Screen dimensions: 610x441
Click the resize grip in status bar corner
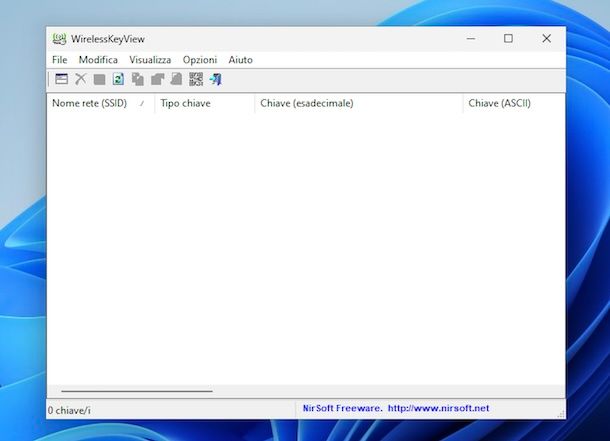[x=561, y=414]
